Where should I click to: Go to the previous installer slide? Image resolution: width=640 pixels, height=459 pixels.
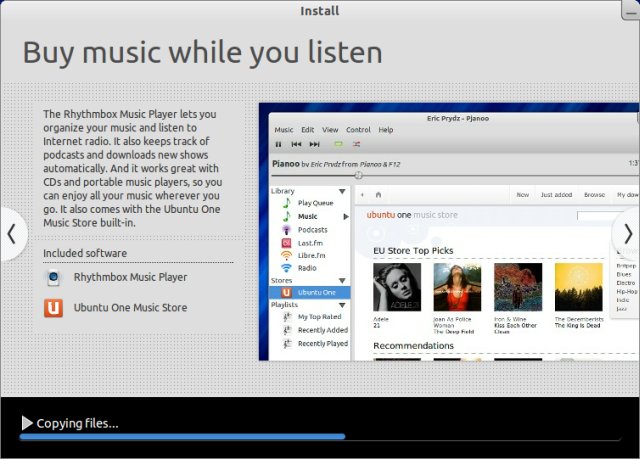click(x=11, y=234)
